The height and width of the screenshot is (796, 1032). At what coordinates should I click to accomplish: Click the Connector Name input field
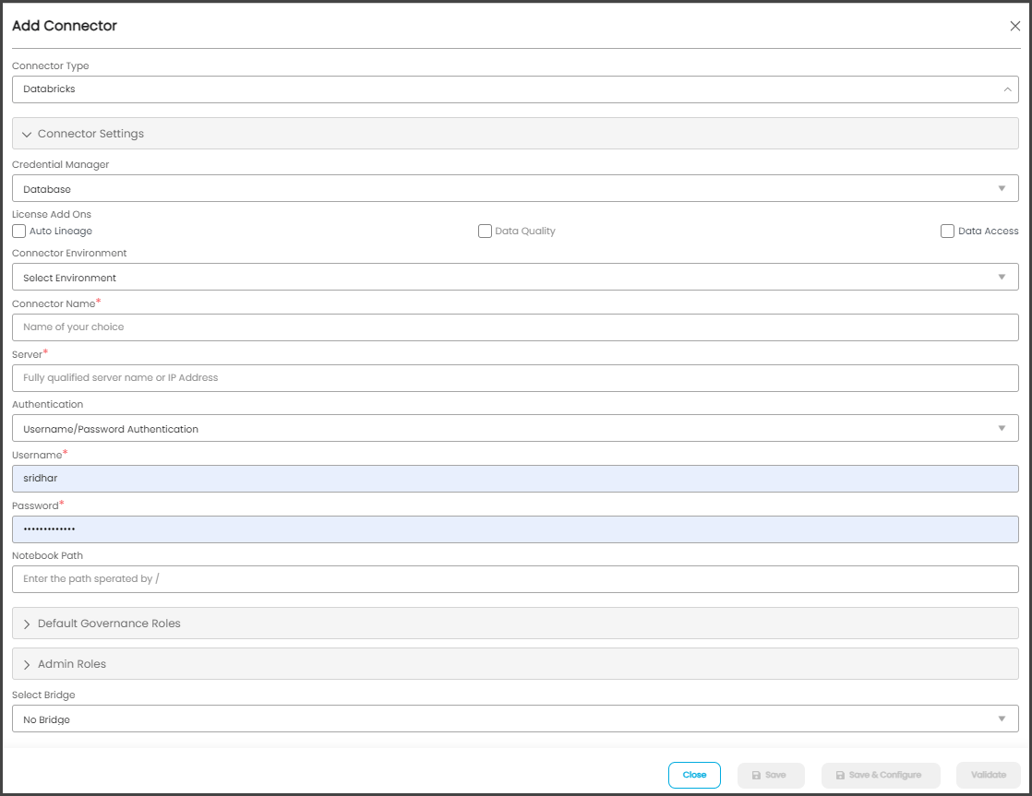tap(515, 327)
